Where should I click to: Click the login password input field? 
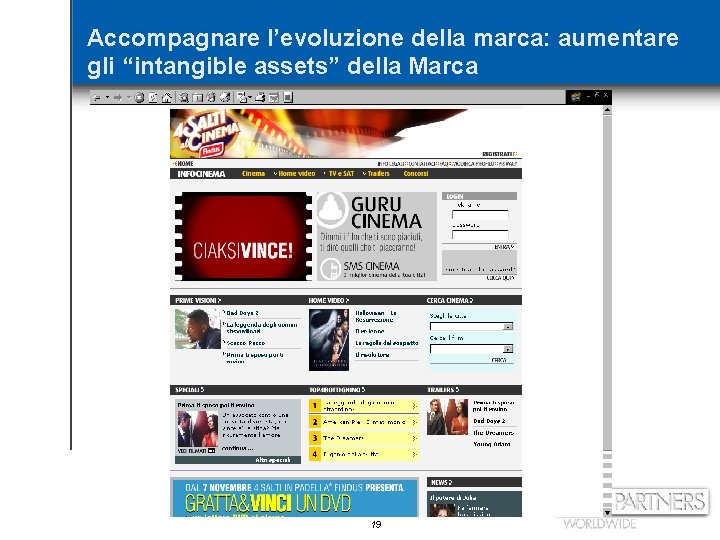coord(480,235)
